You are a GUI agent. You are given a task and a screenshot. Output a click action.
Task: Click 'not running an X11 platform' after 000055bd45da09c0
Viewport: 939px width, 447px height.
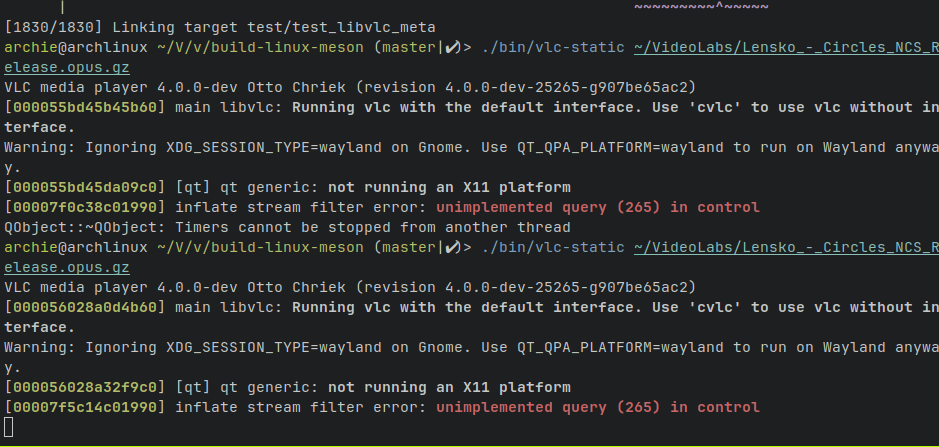click(x=449, y=188)
